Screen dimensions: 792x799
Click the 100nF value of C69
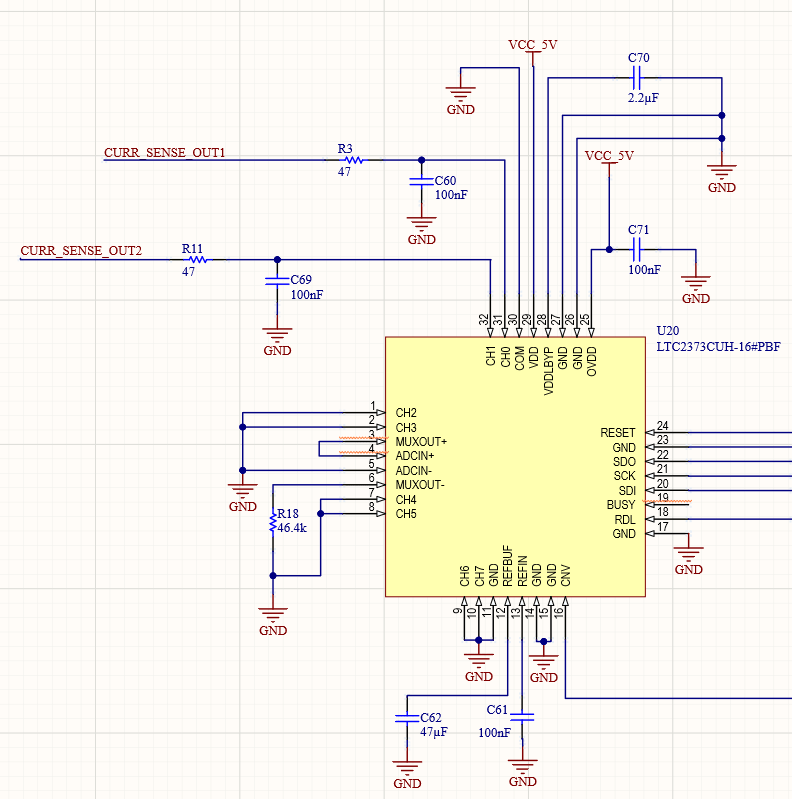tap(307, 295)
